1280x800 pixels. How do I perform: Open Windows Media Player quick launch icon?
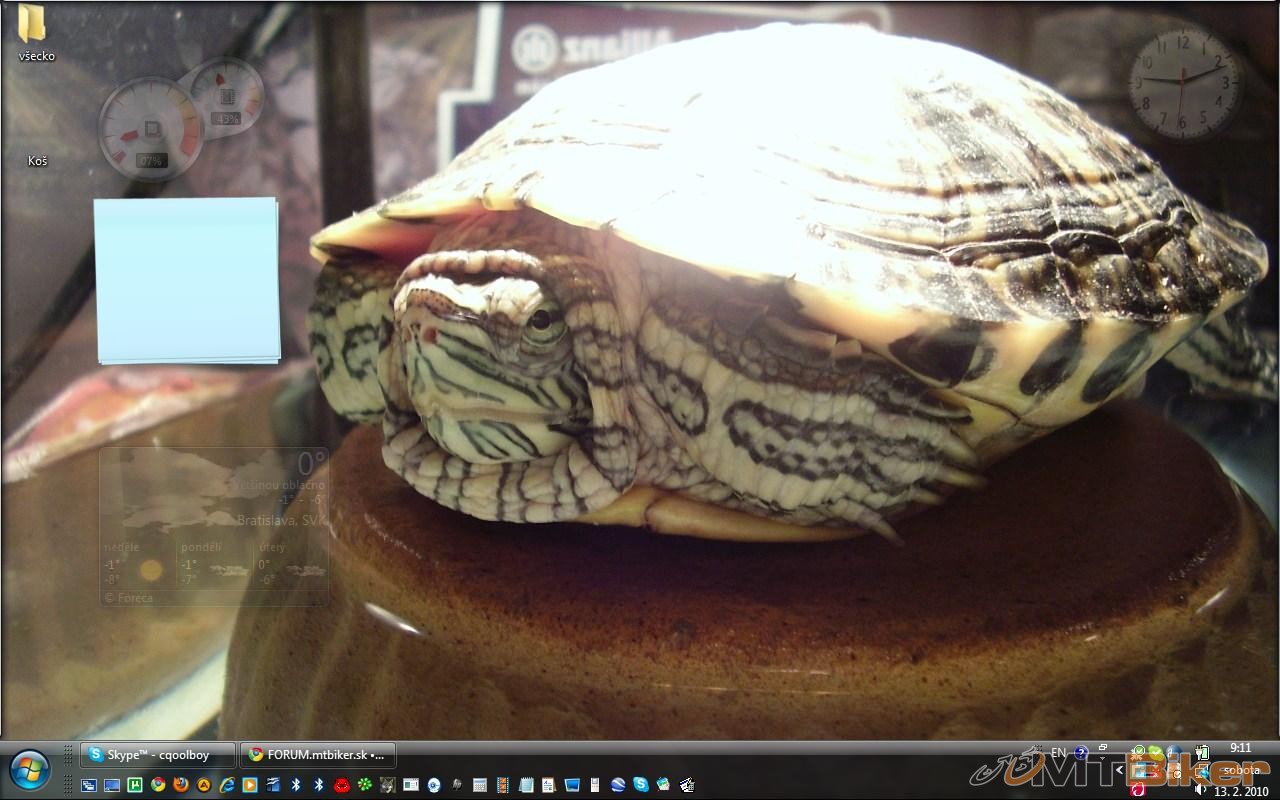(250, 785)
